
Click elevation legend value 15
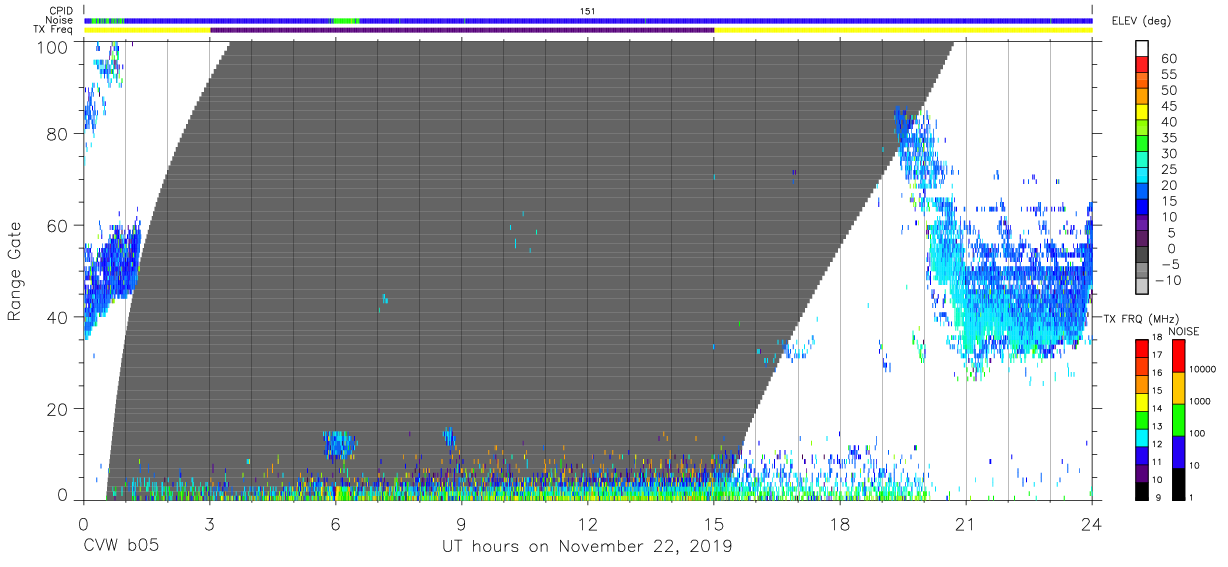click(1168, 202)
